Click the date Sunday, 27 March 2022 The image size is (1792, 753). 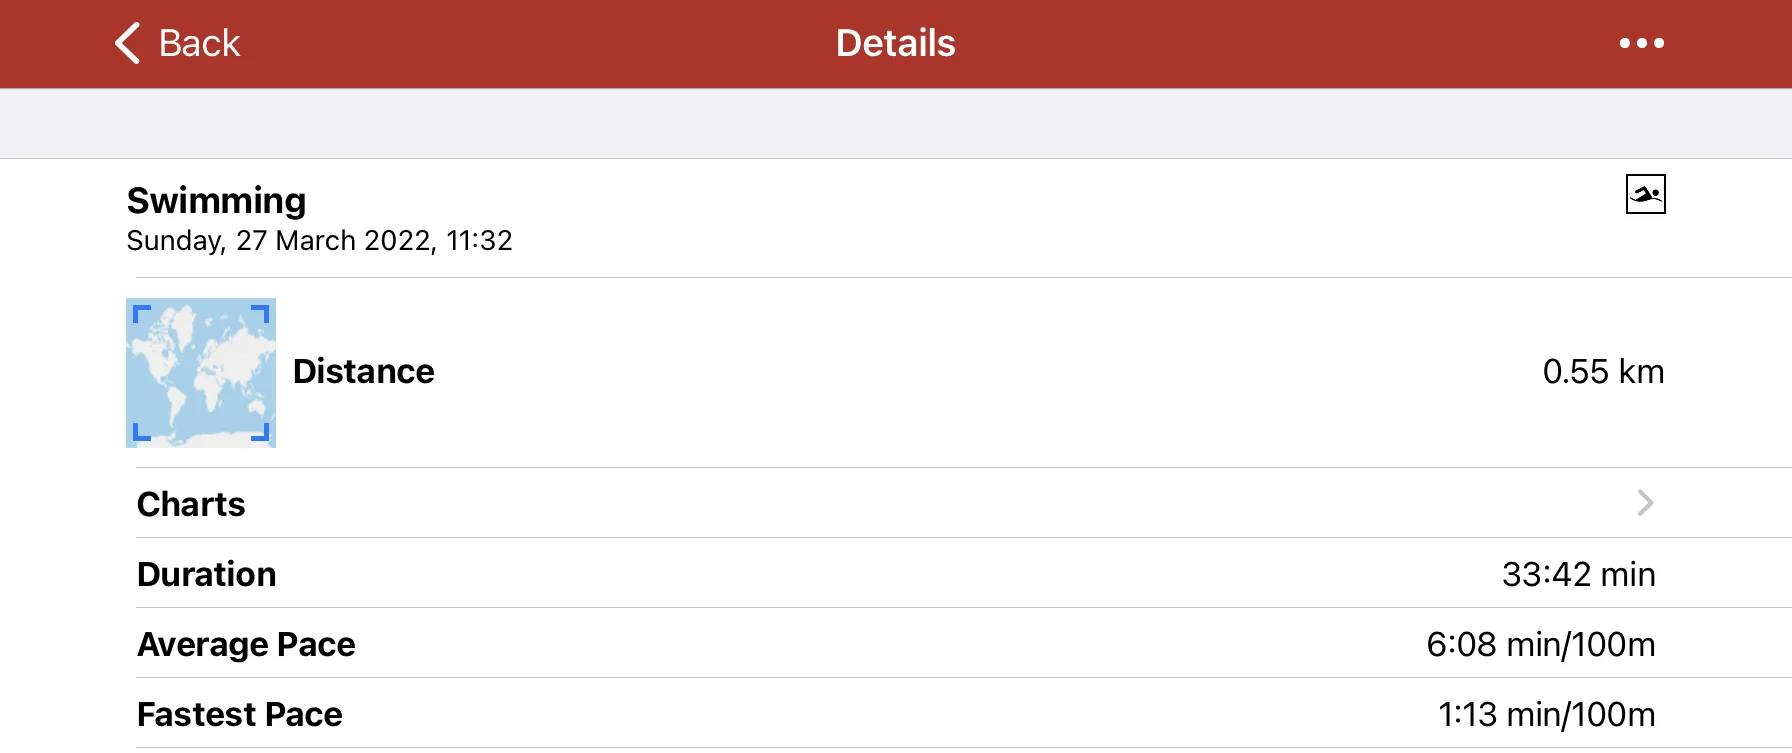(280, 241)
